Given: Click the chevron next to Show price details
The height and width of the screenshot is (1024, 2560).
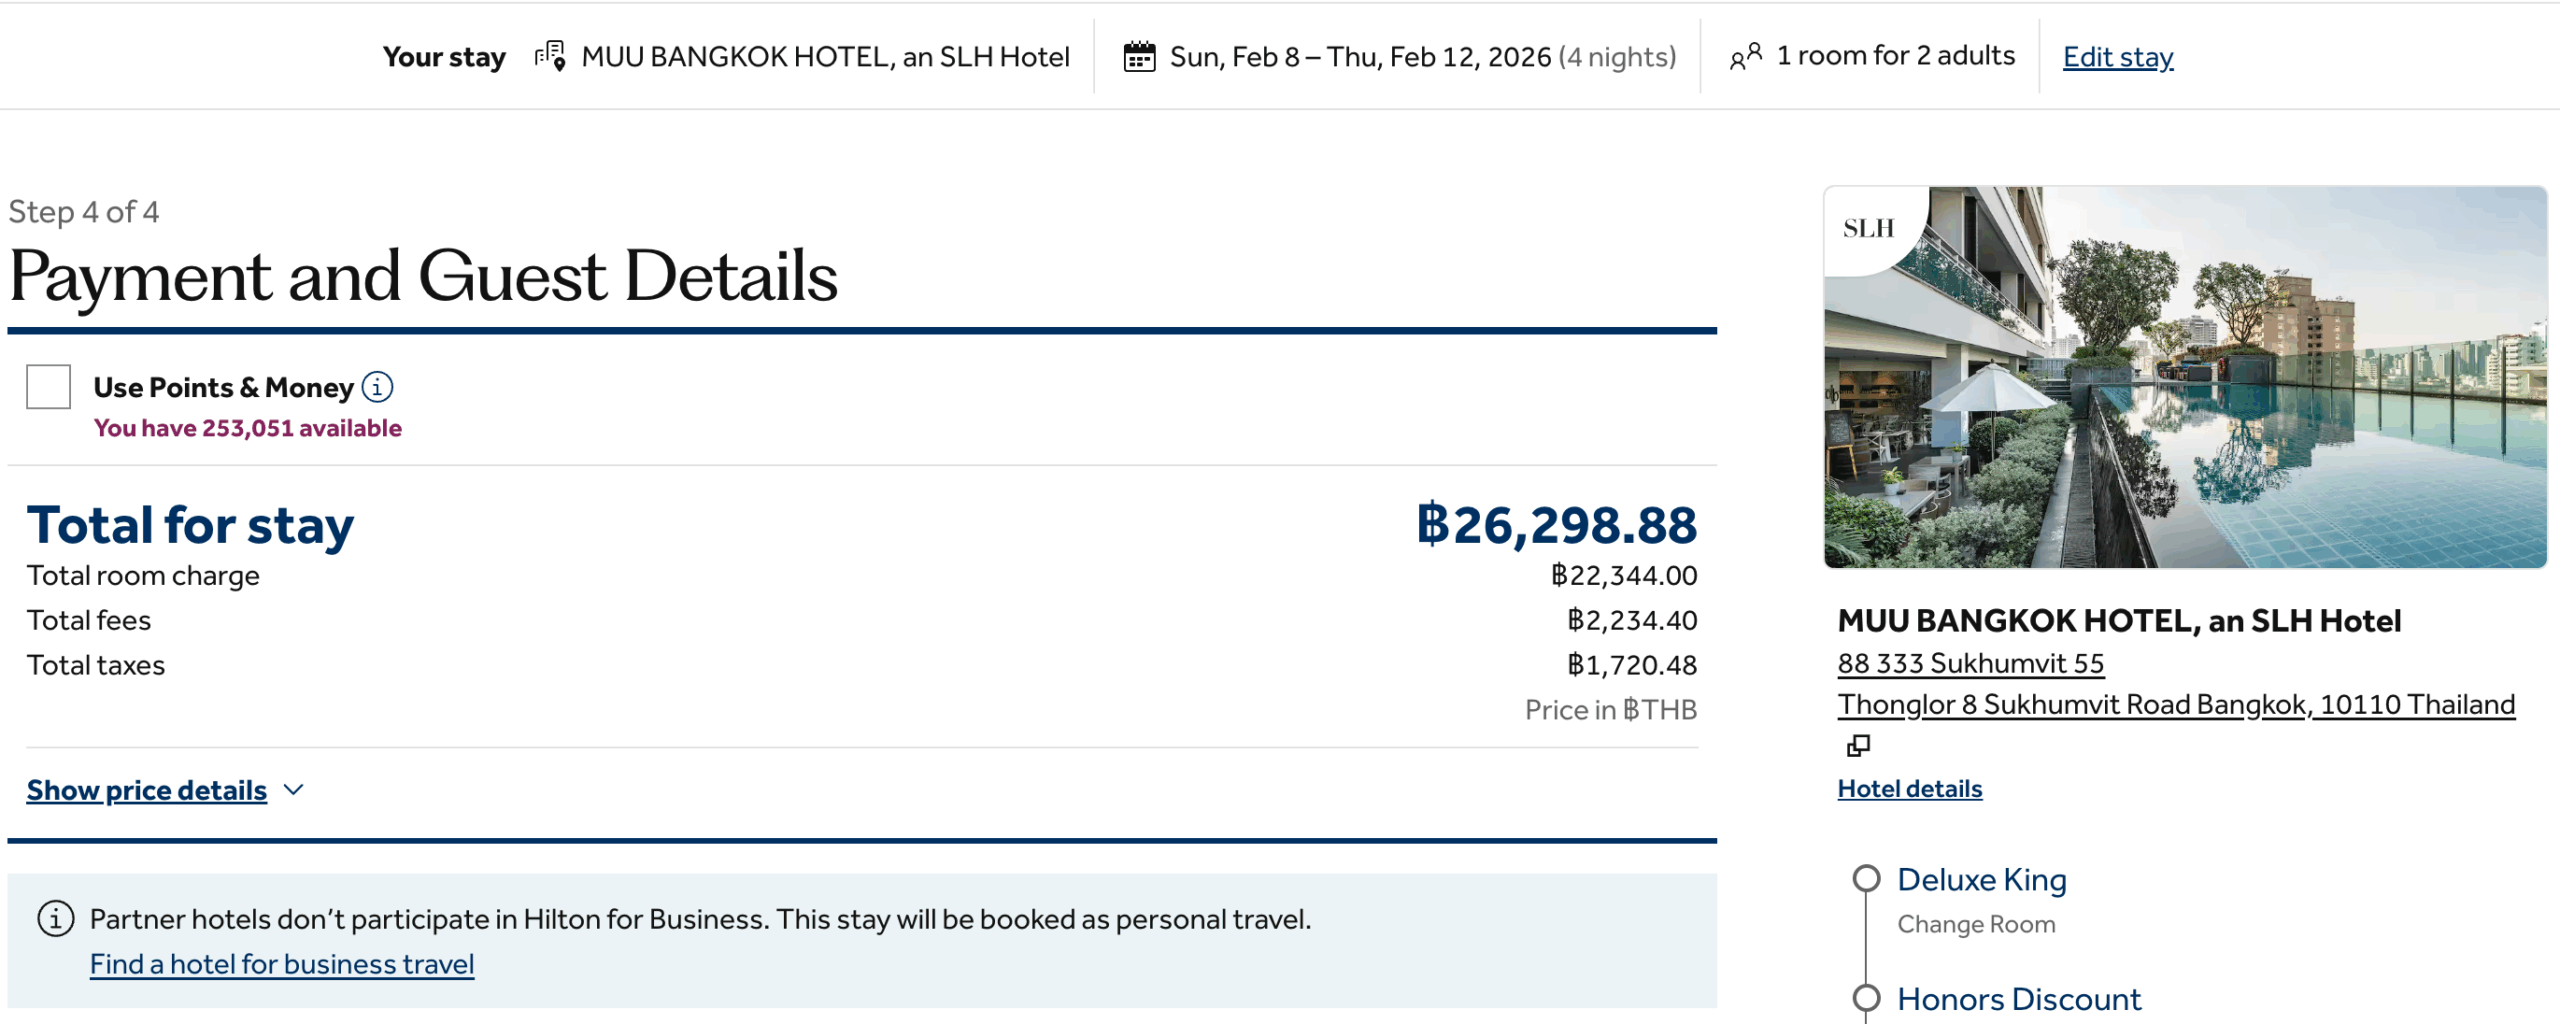Looking at the screenshot, I should [x=293, y=790].
